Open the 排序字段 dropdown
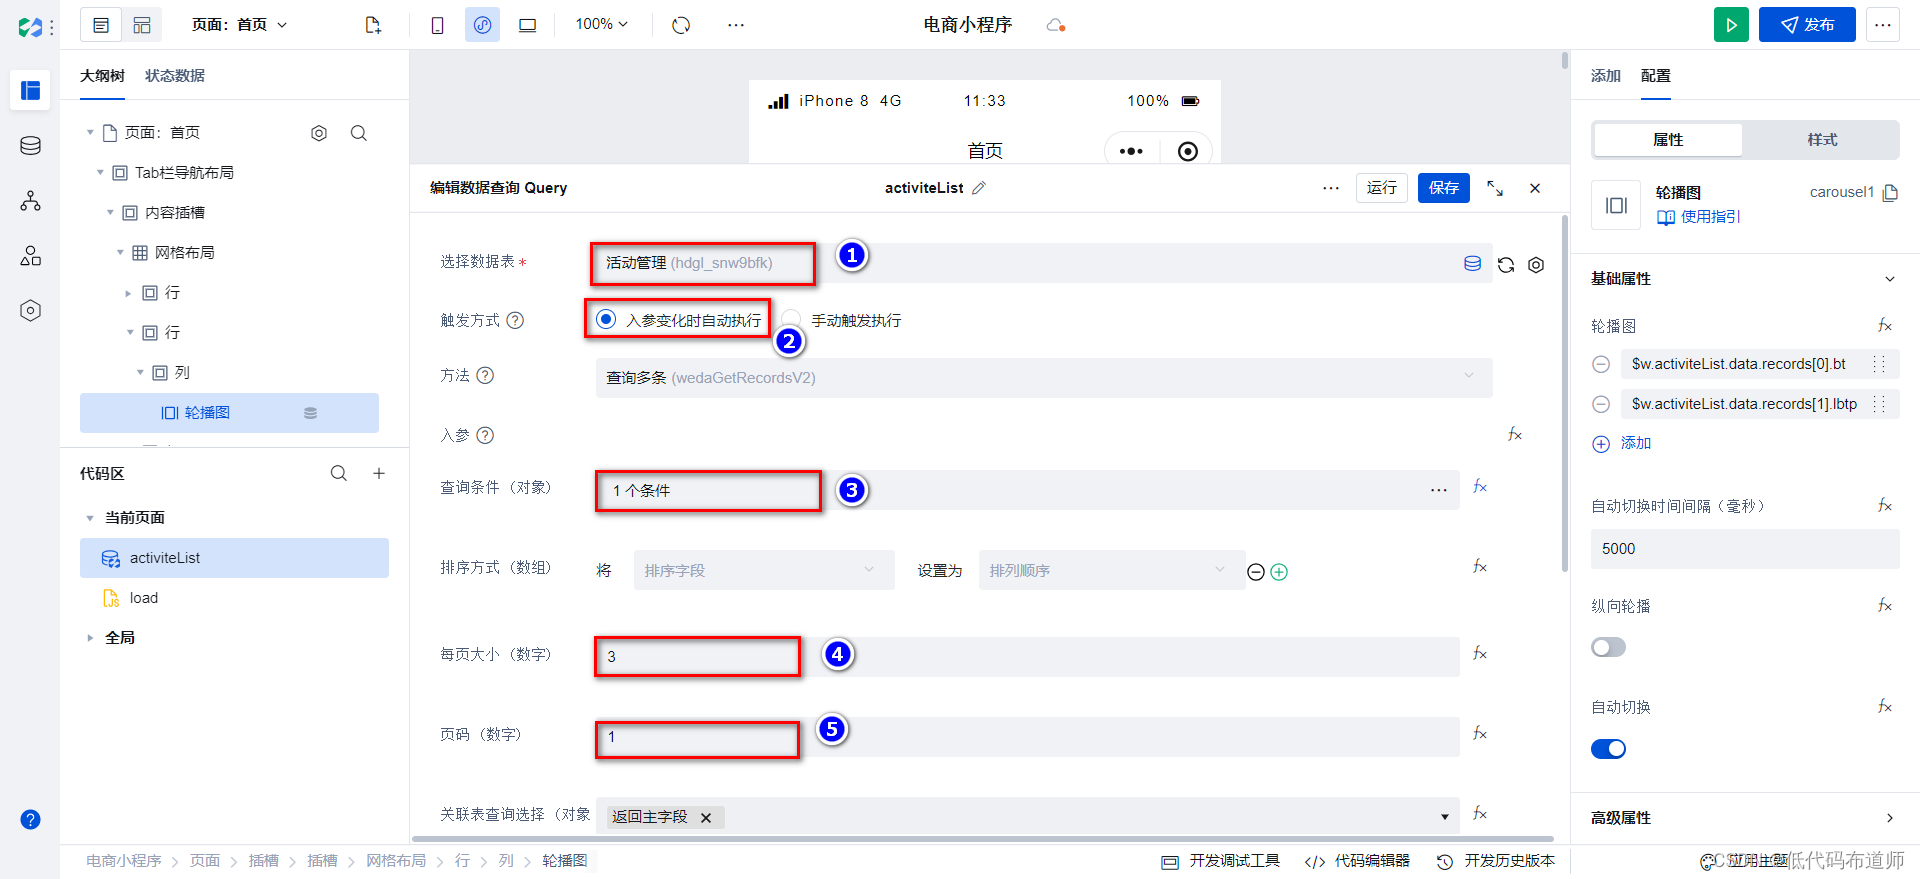Screen dimensions: 1920x879 click(764, 570)
